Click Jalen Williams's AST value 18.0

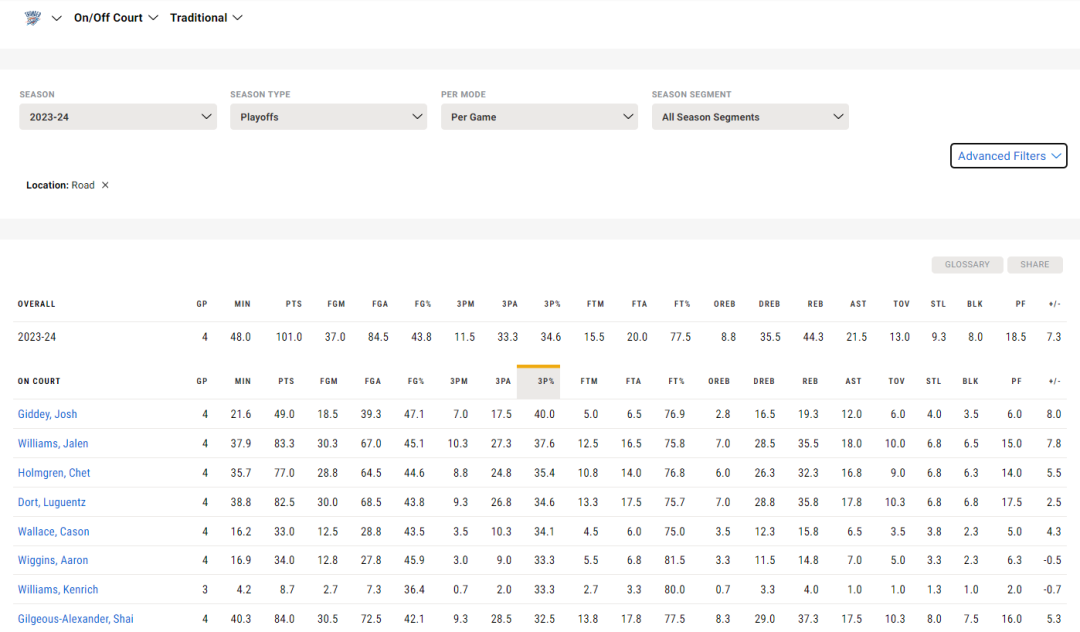coord(851,443)
